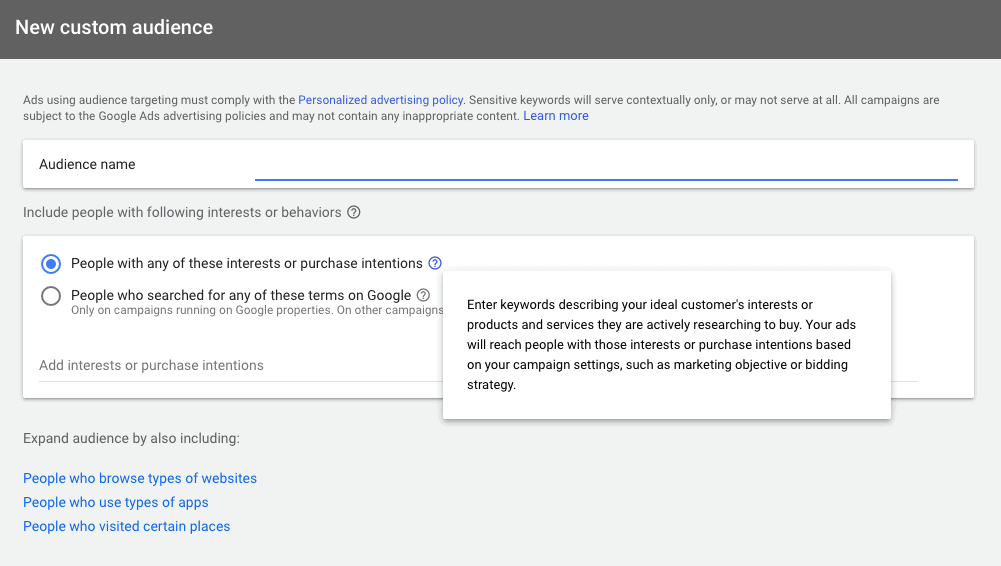The width and height of the screenshot is (1001, 566).
Task: Select the interests or purchase intentions radio button
Action: (51, 264)
